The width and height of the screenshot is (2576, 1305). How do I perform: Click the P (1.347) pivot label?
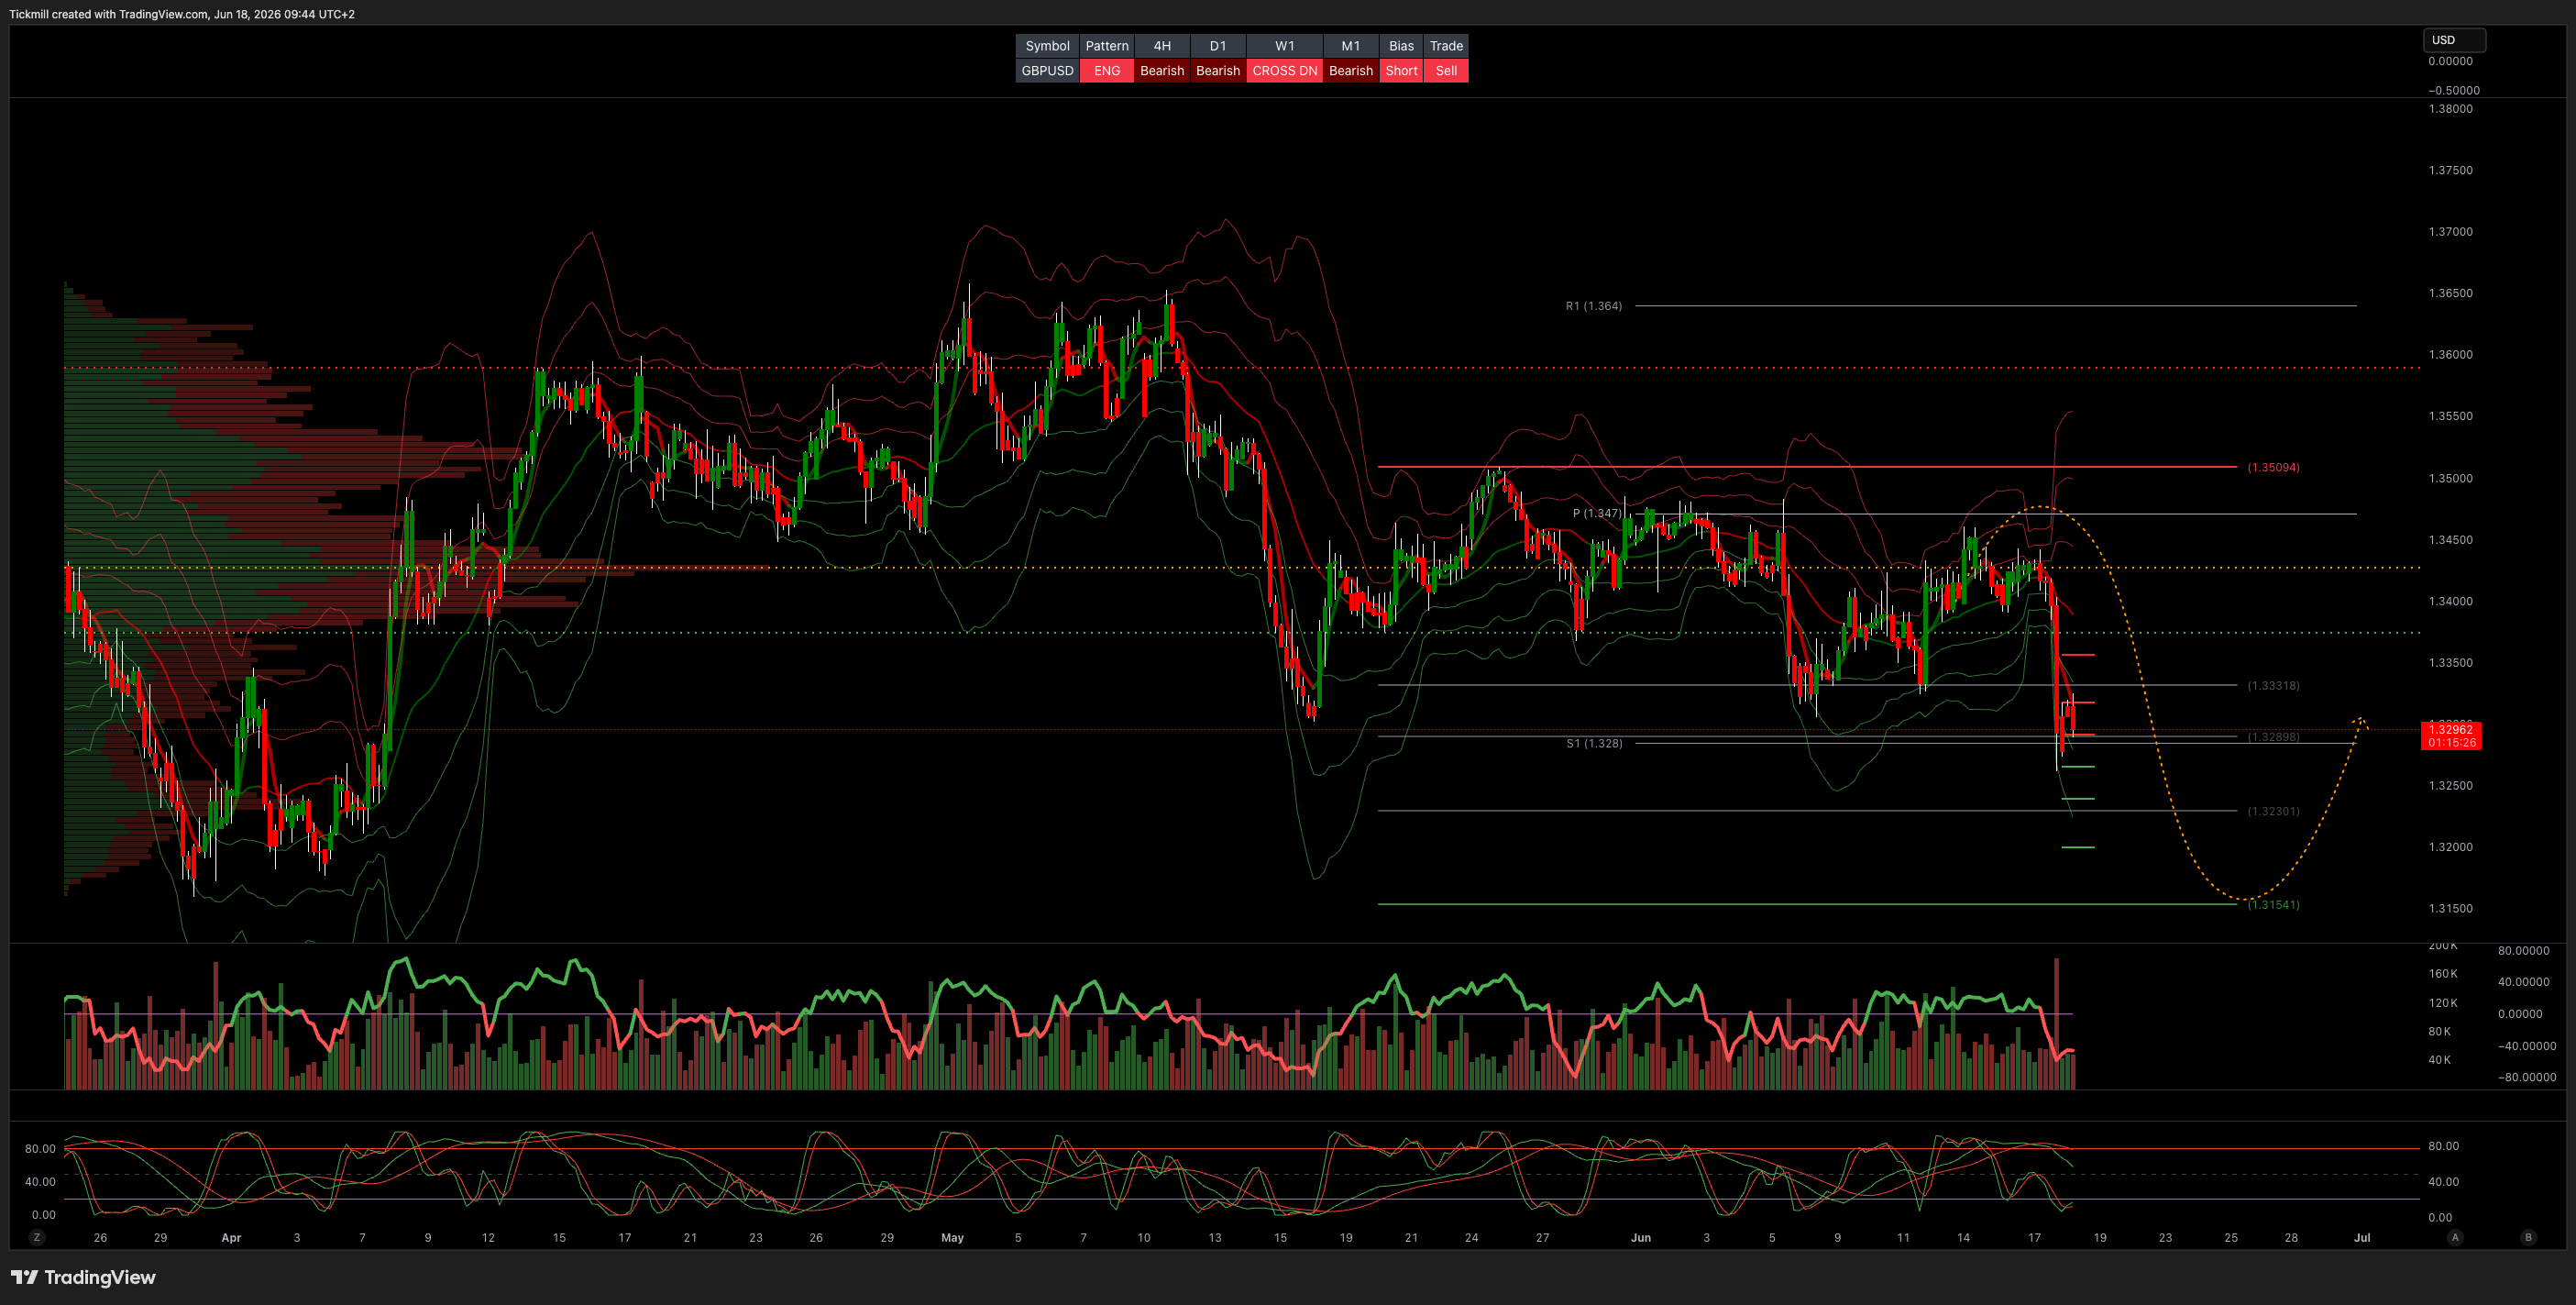coord(1597,513)
